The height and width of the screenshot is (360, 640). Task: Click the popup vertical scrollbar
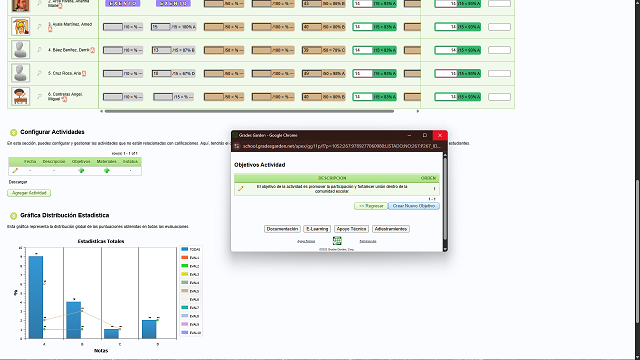click(x=445, y=198)
